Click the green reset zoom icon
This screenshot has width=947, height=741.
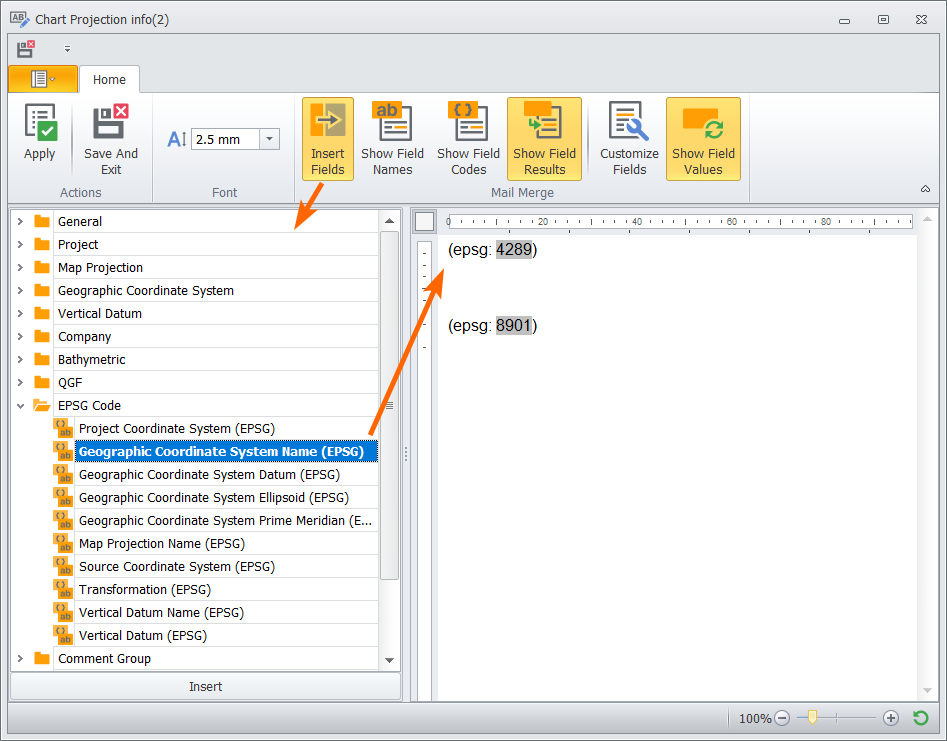click(920, 718)
